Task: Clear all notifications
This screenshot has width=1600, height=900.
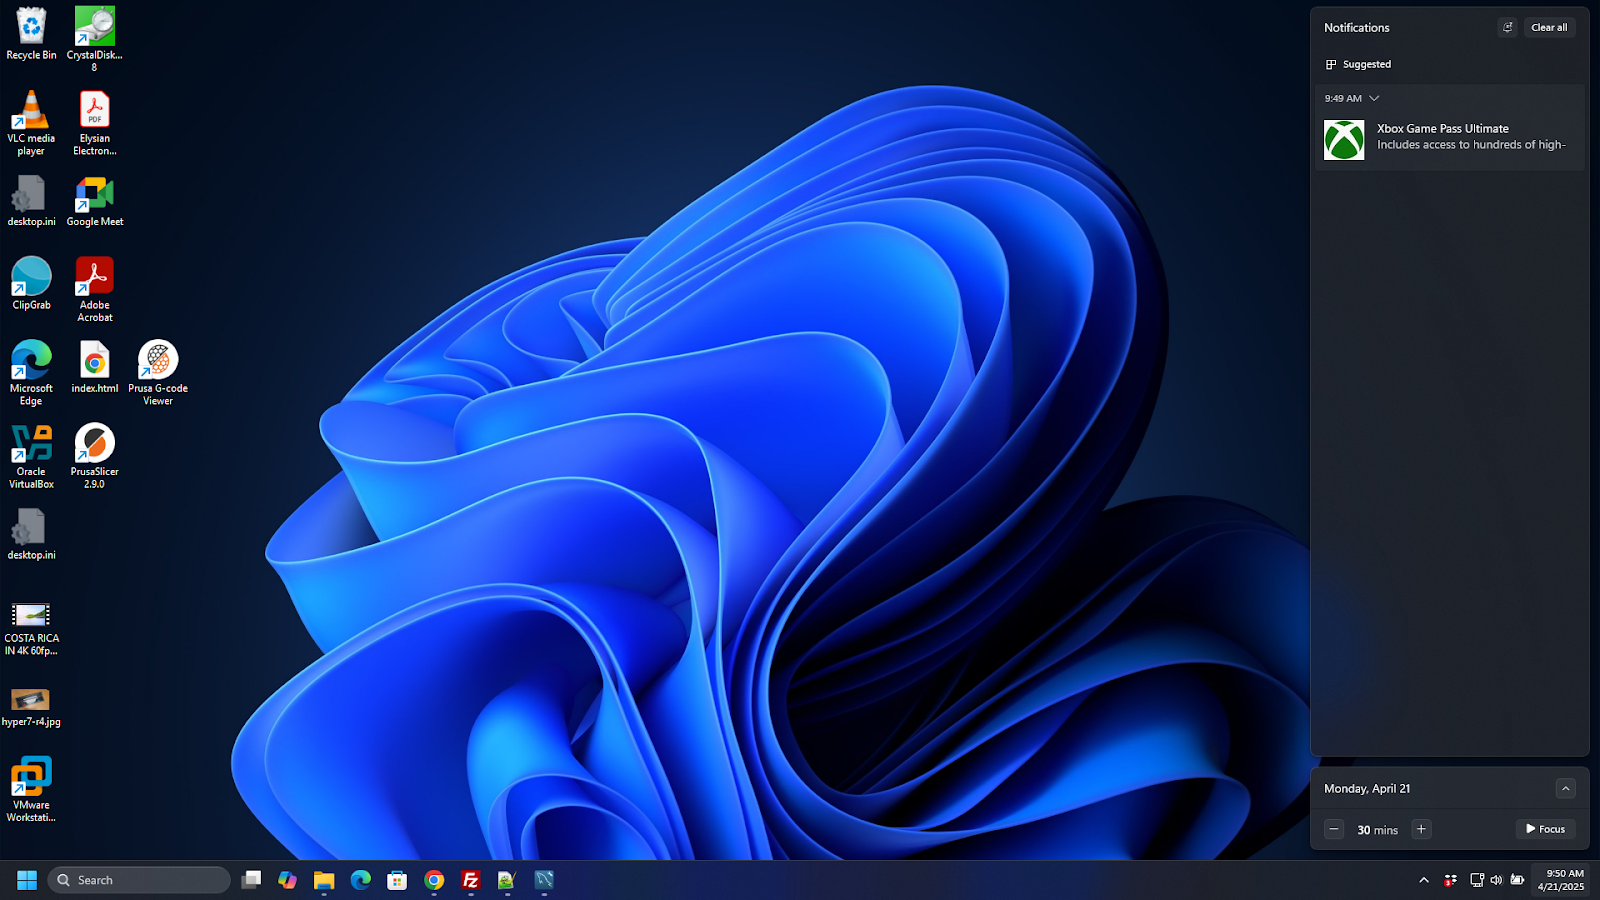Action: pos(1549,28)
